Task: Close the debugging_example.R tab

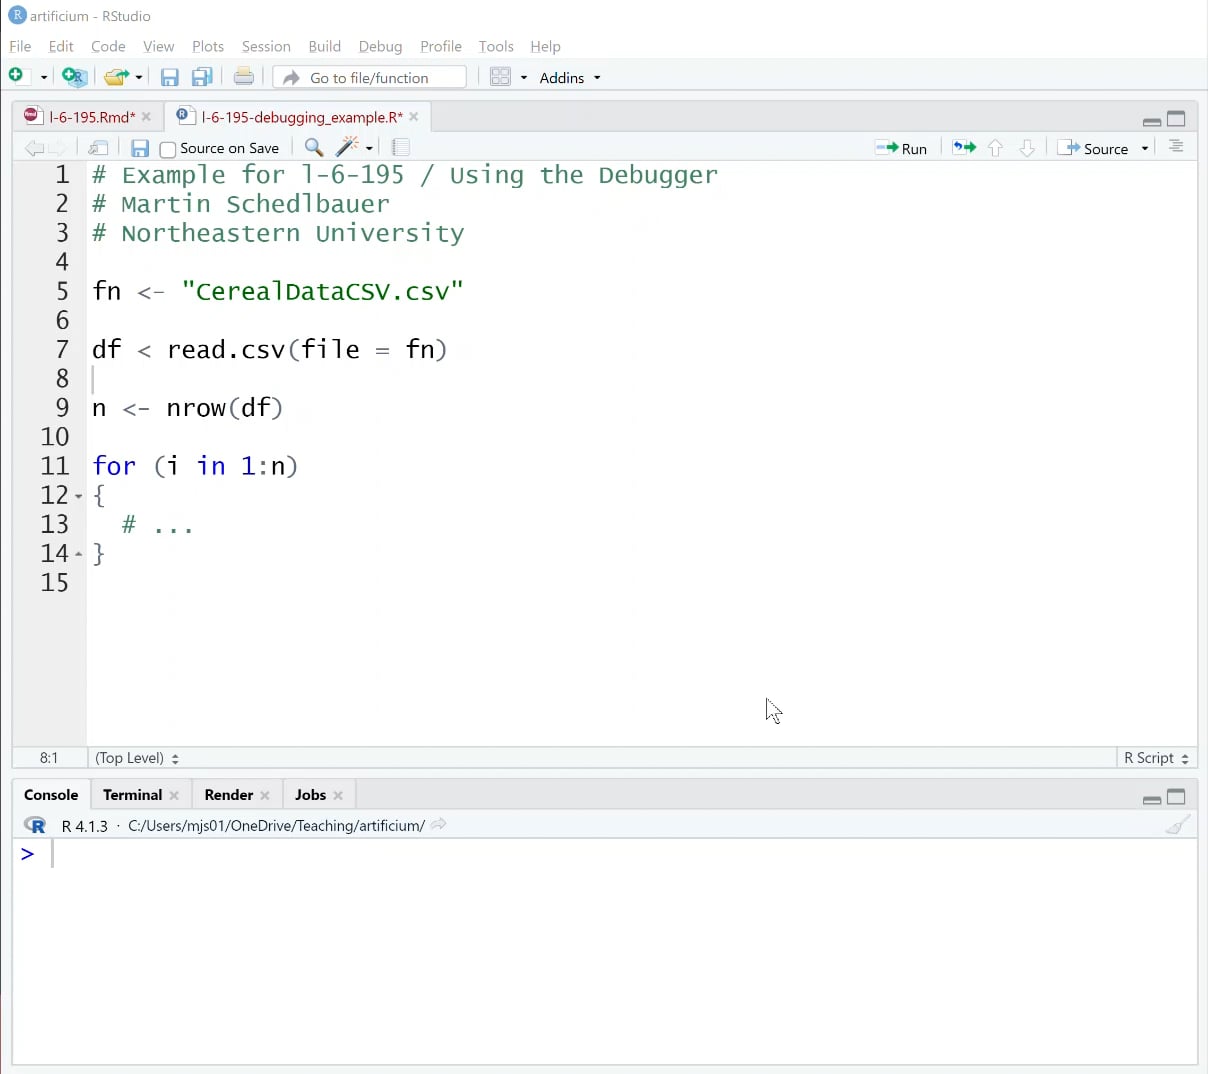Action: tap(414, 117)
